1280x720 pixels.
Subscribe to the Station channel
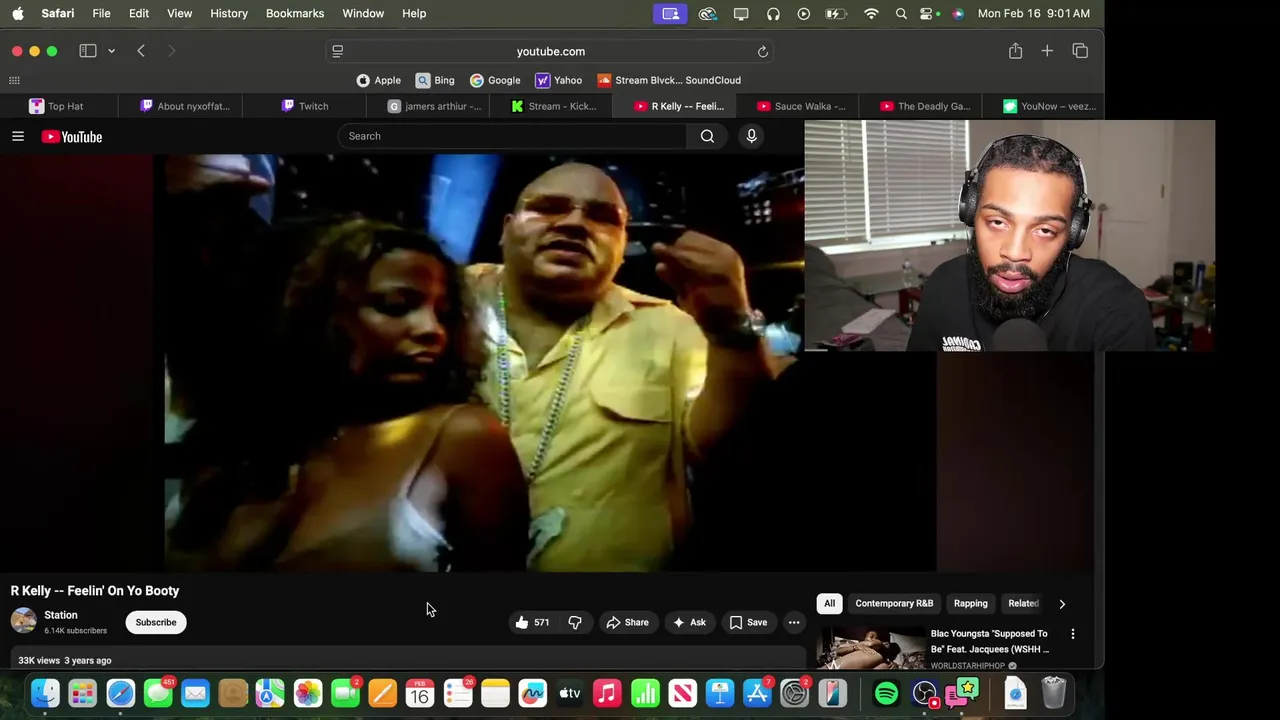pos(156,622)
